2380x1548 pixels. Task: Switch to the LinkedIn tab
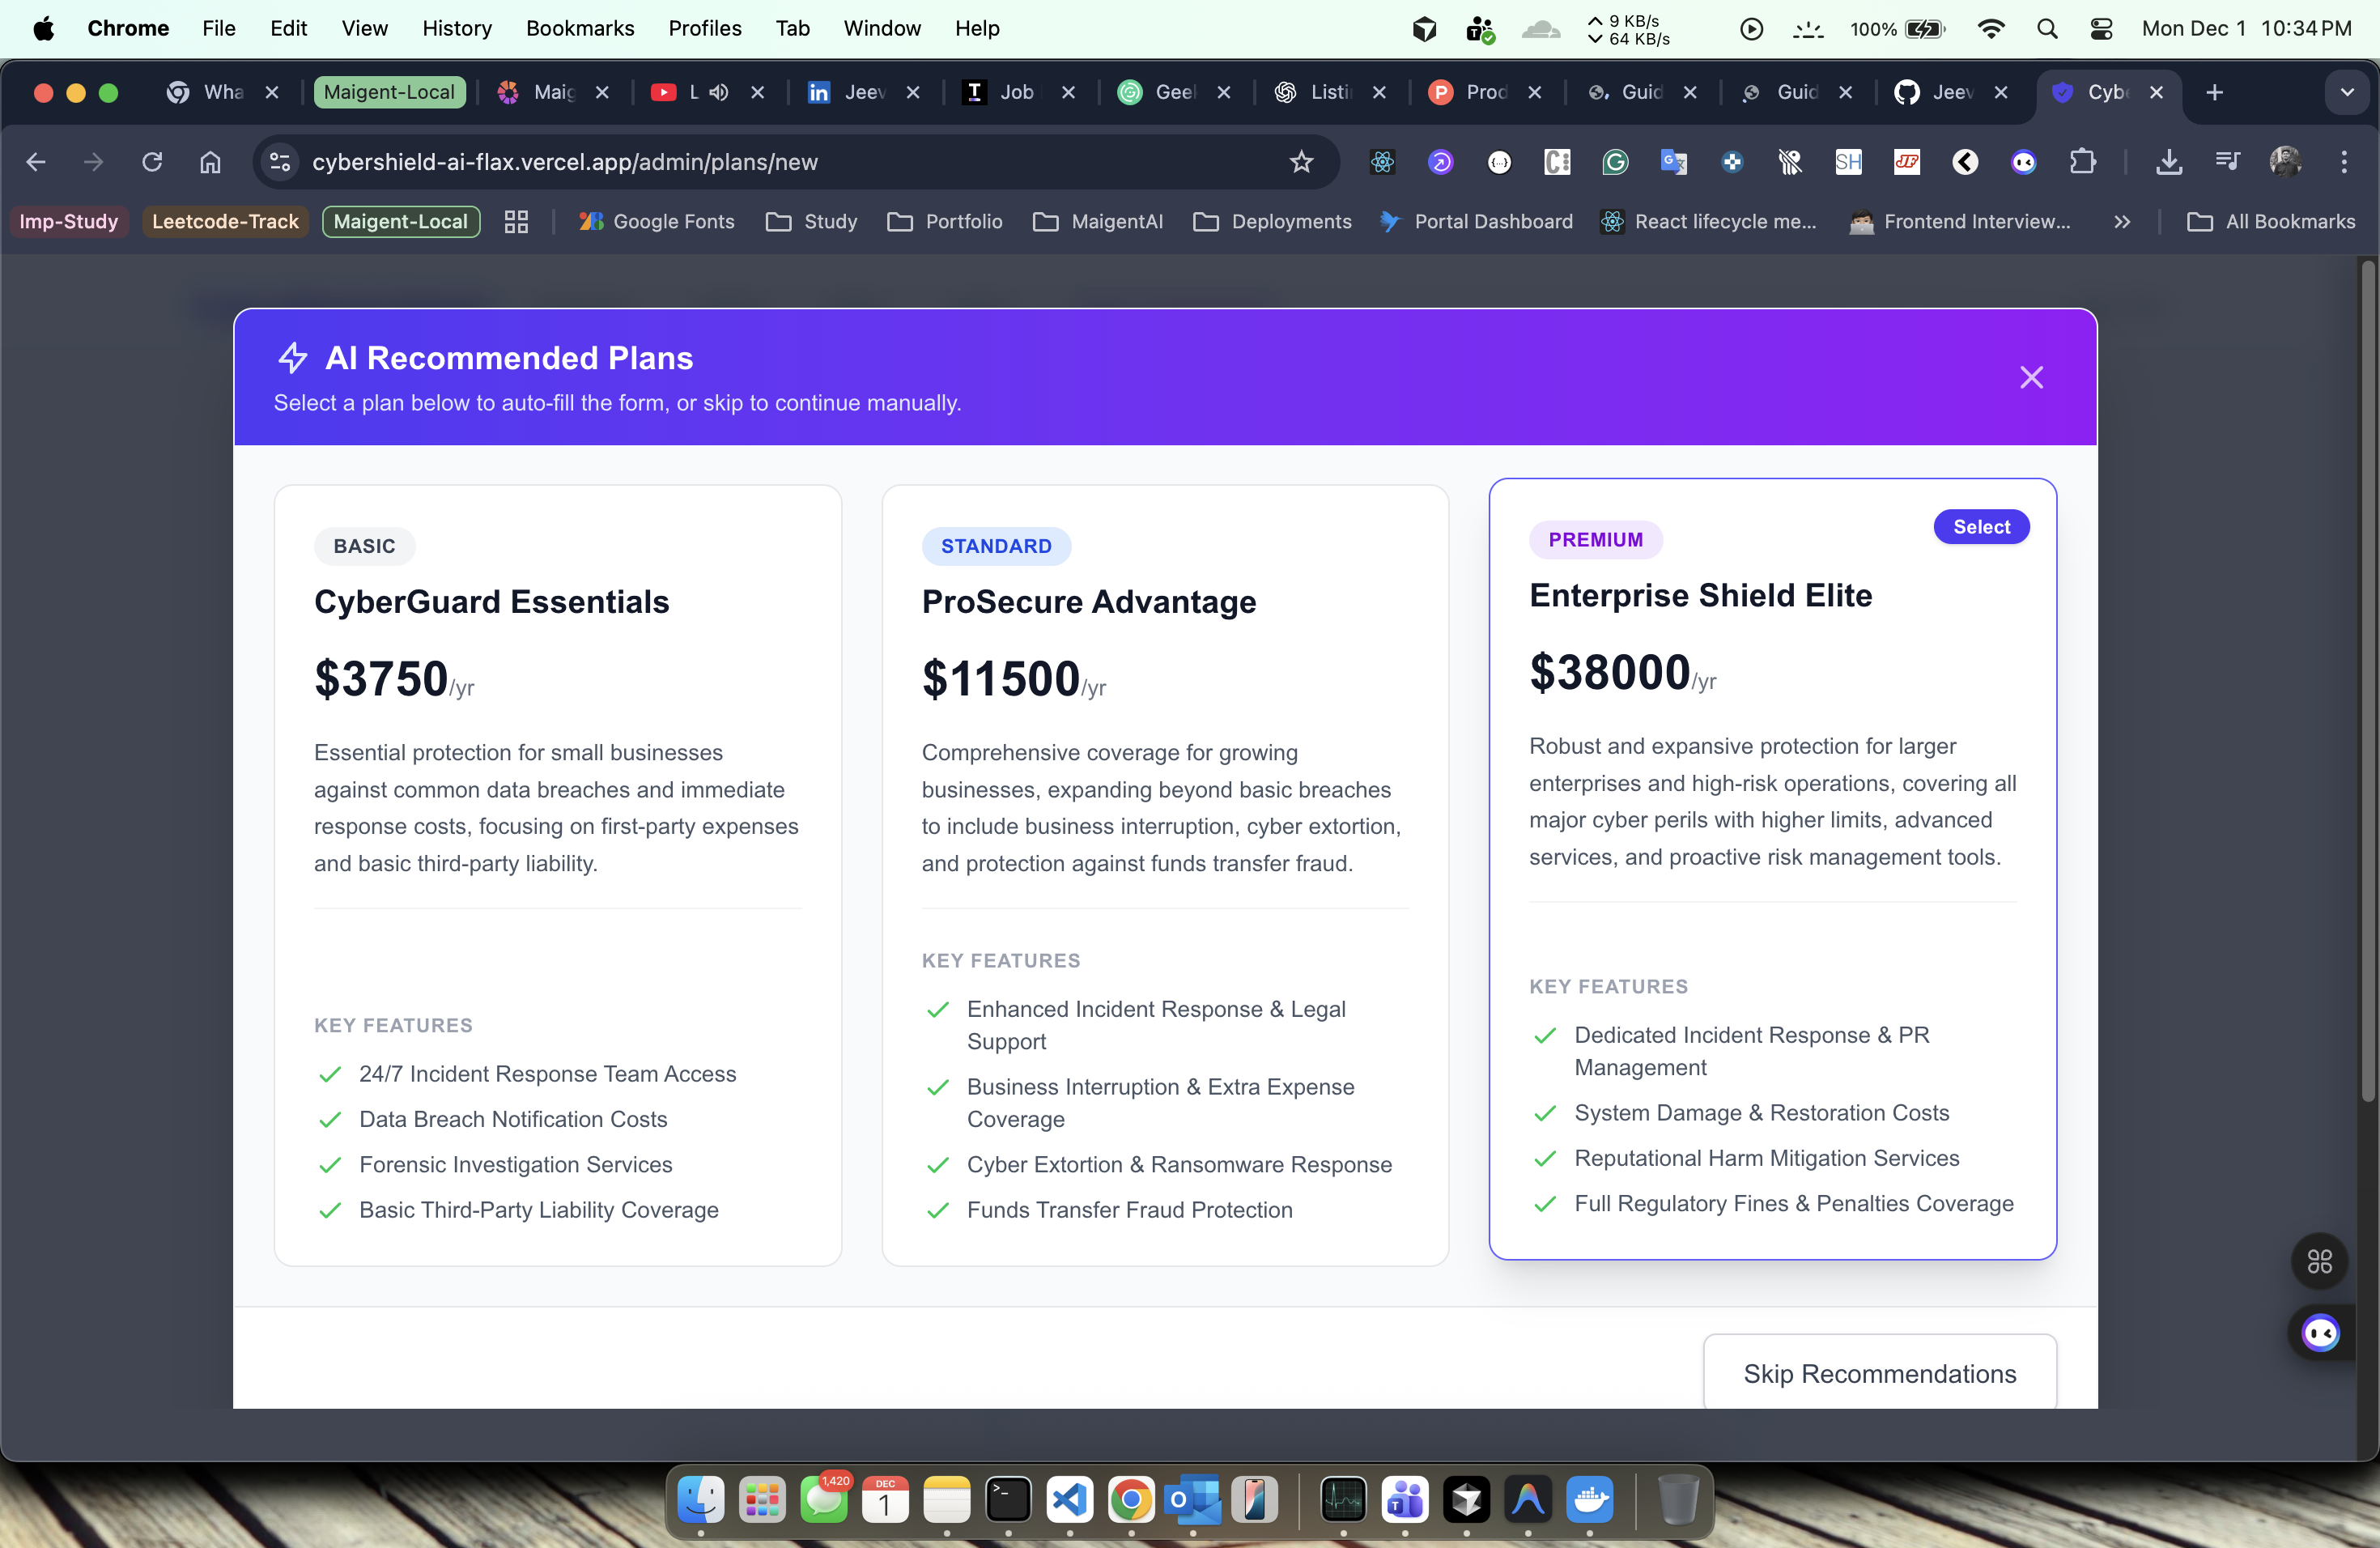[x=848, y=92]
